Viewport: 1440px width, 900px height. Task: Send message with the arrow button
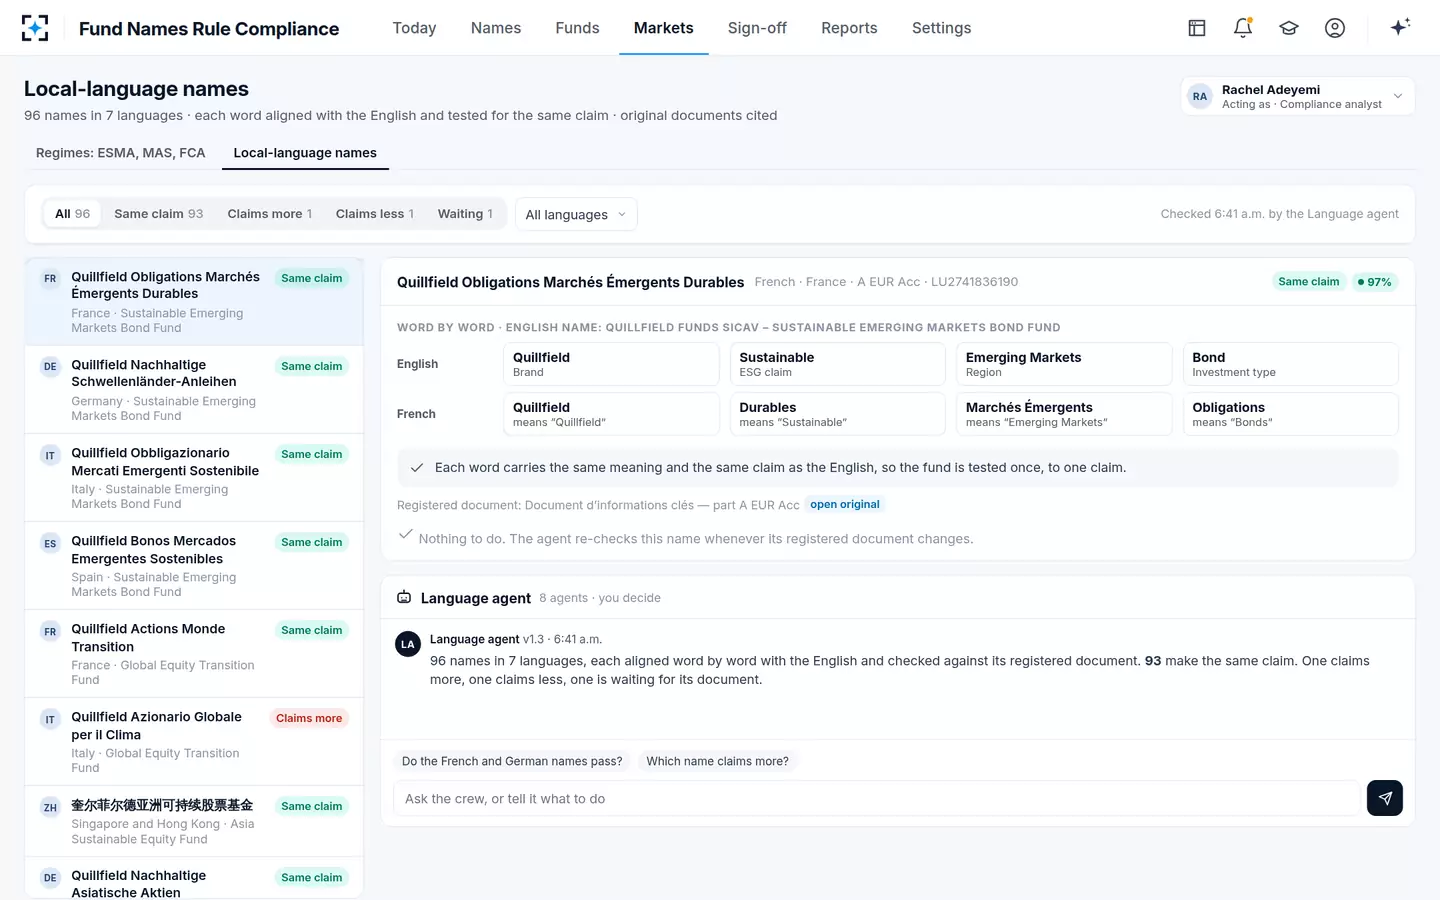1385,798
